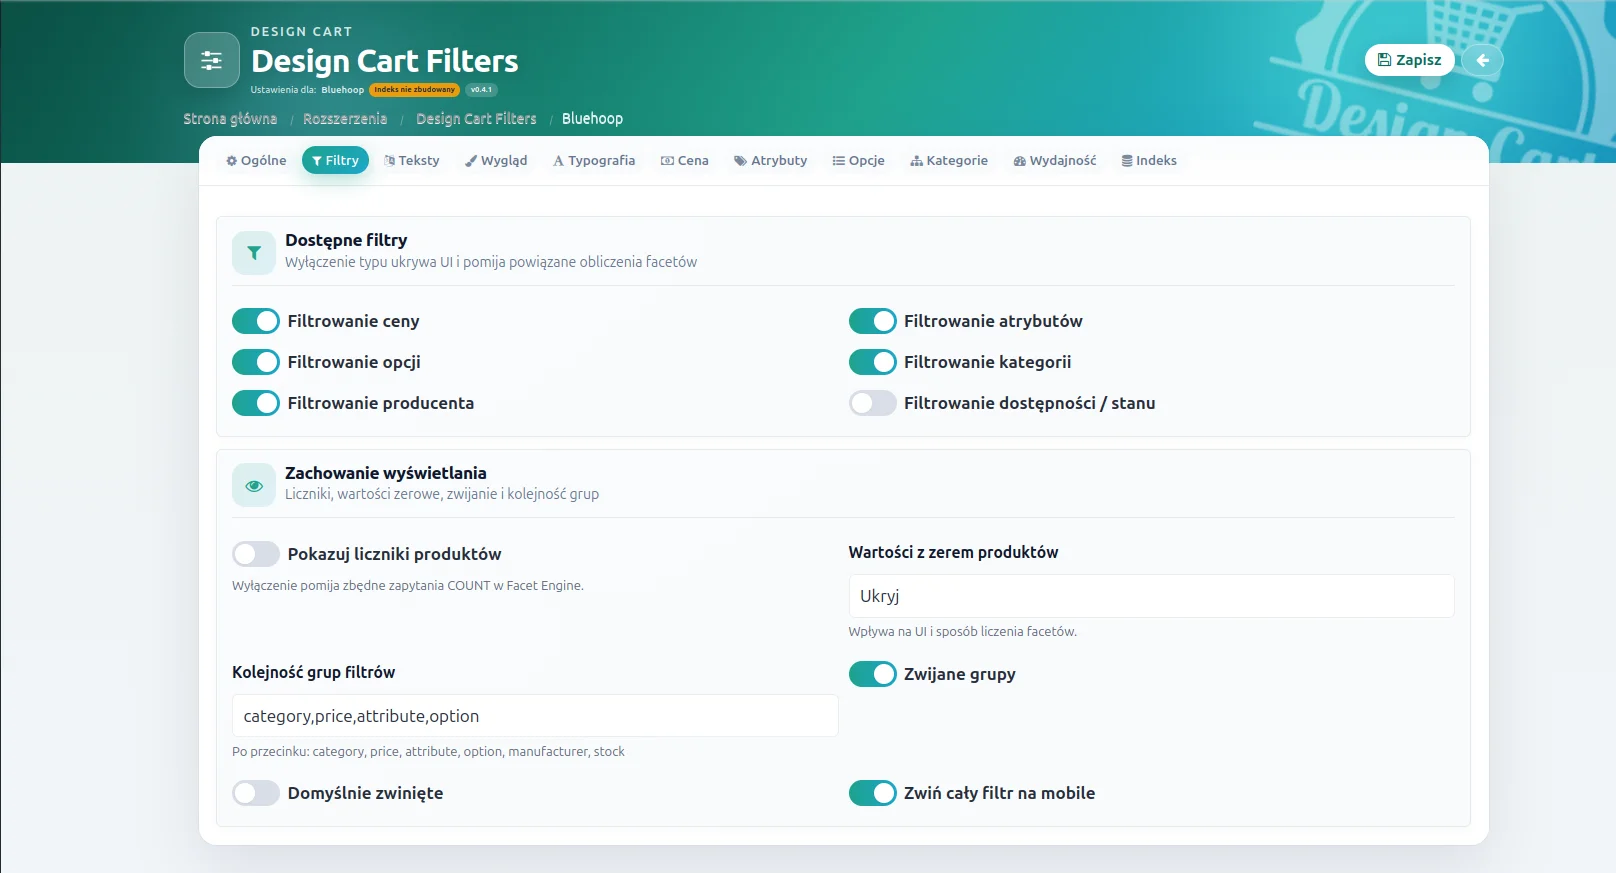Click the Design Cart Filters breadcrumb link
This screenshot has height=873, width=1616.
click(476, 119)
